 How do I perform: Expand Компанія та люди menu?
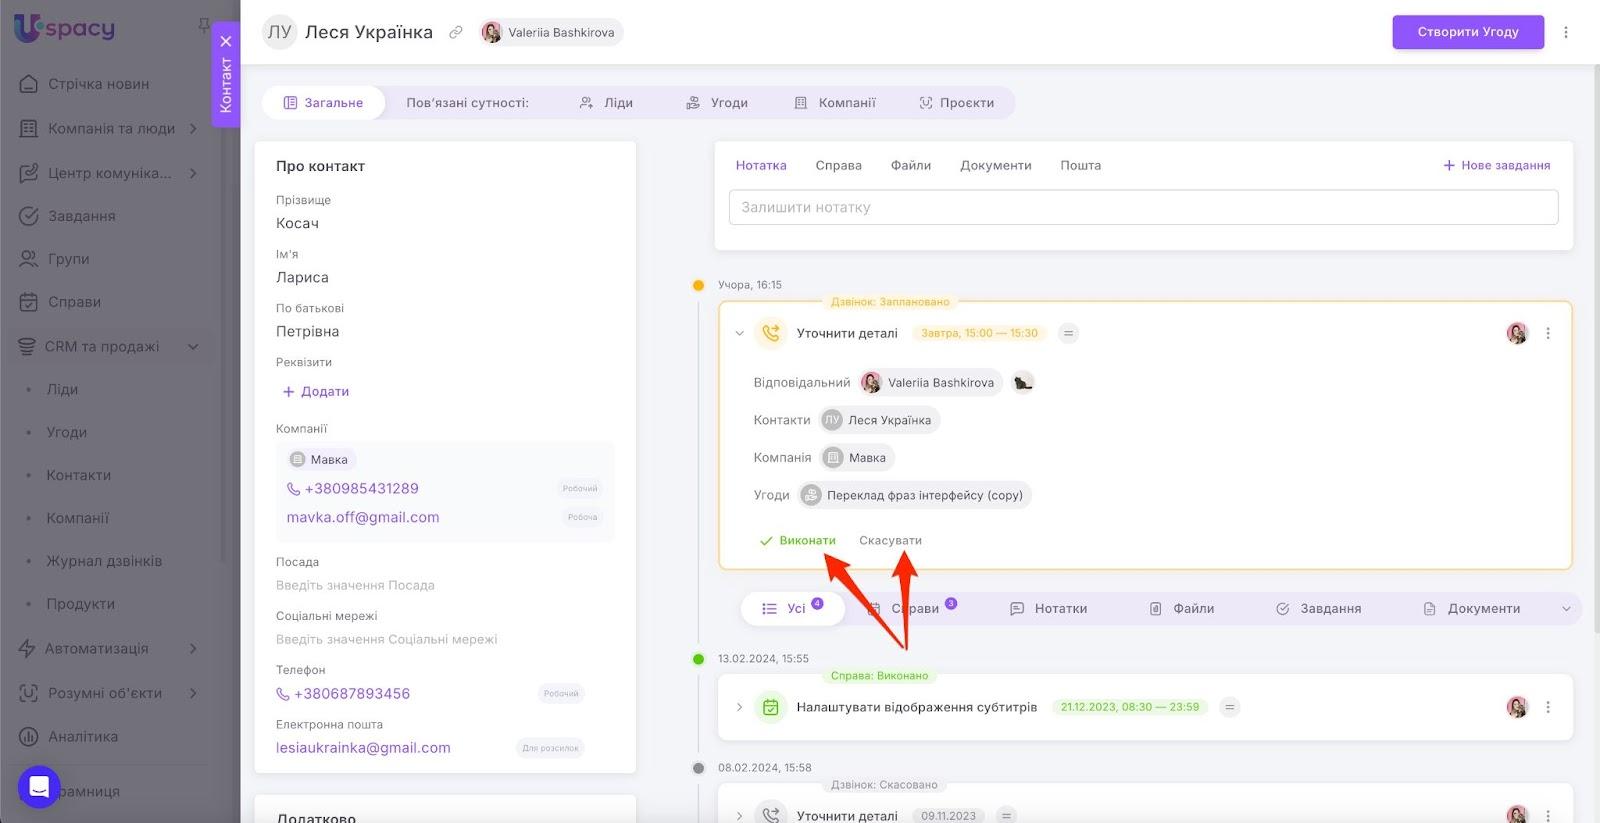pos(110,128)
